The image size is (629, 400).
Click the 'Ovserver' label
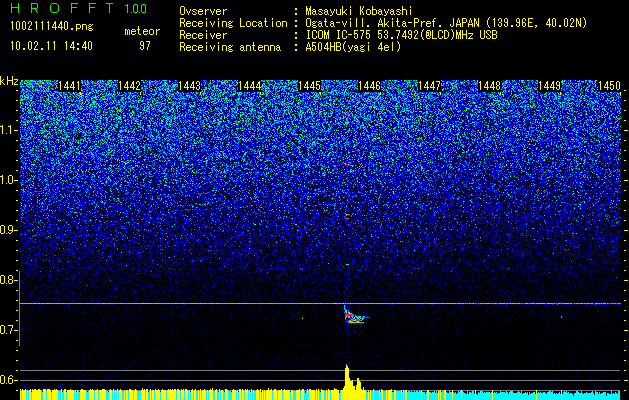(203, 11)
